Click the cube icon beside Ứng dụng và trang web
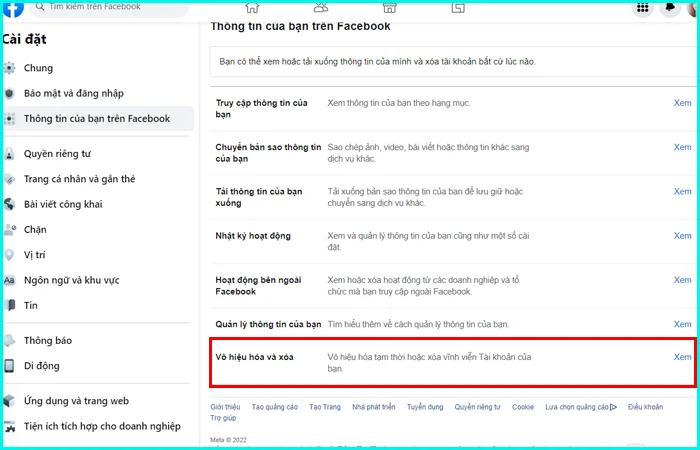 [x=9, y=401]
